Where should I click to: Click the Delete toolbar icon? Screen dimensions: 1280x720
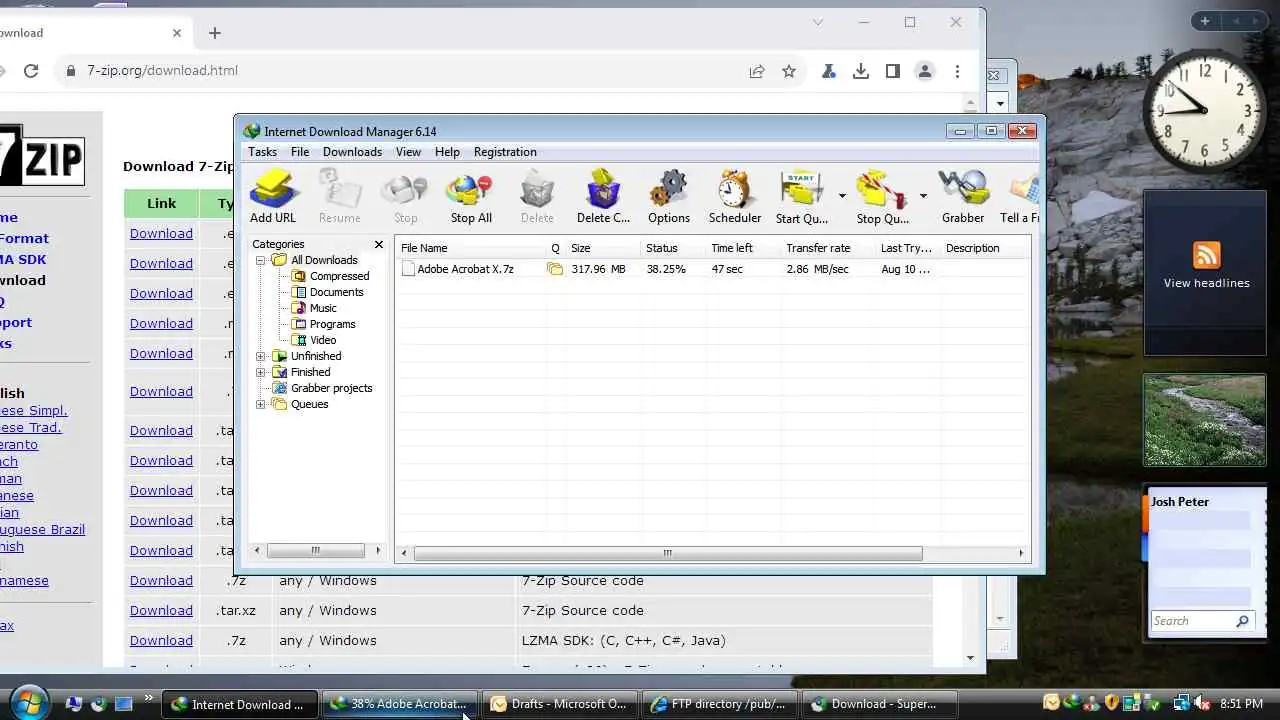coord(537,197)
